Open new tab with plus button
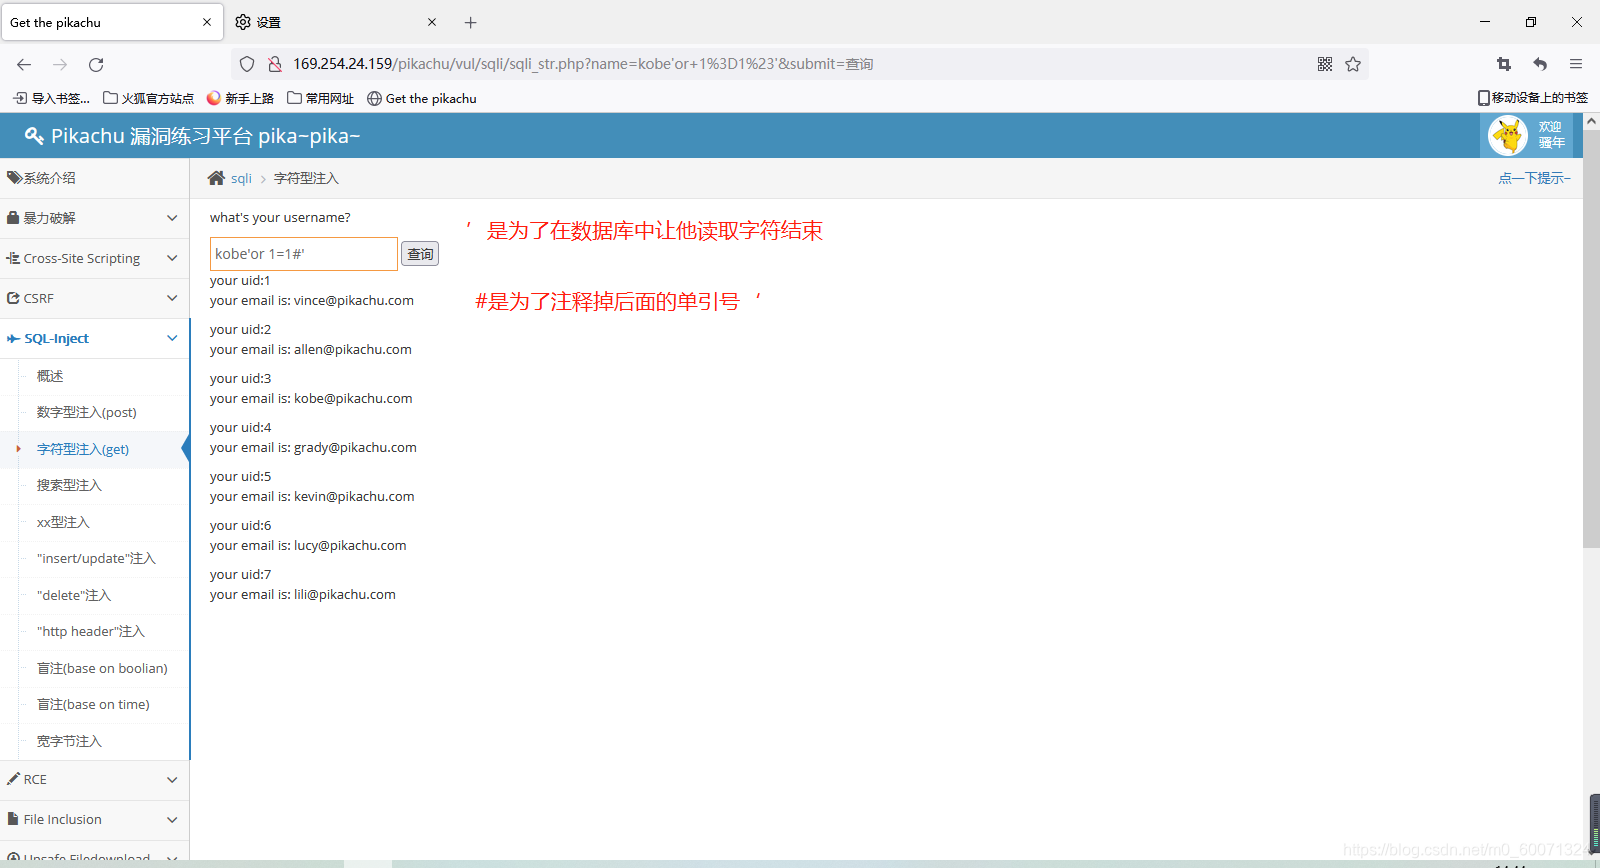The height and width of the screenshot is (868, 1600). tap(471, 22)
